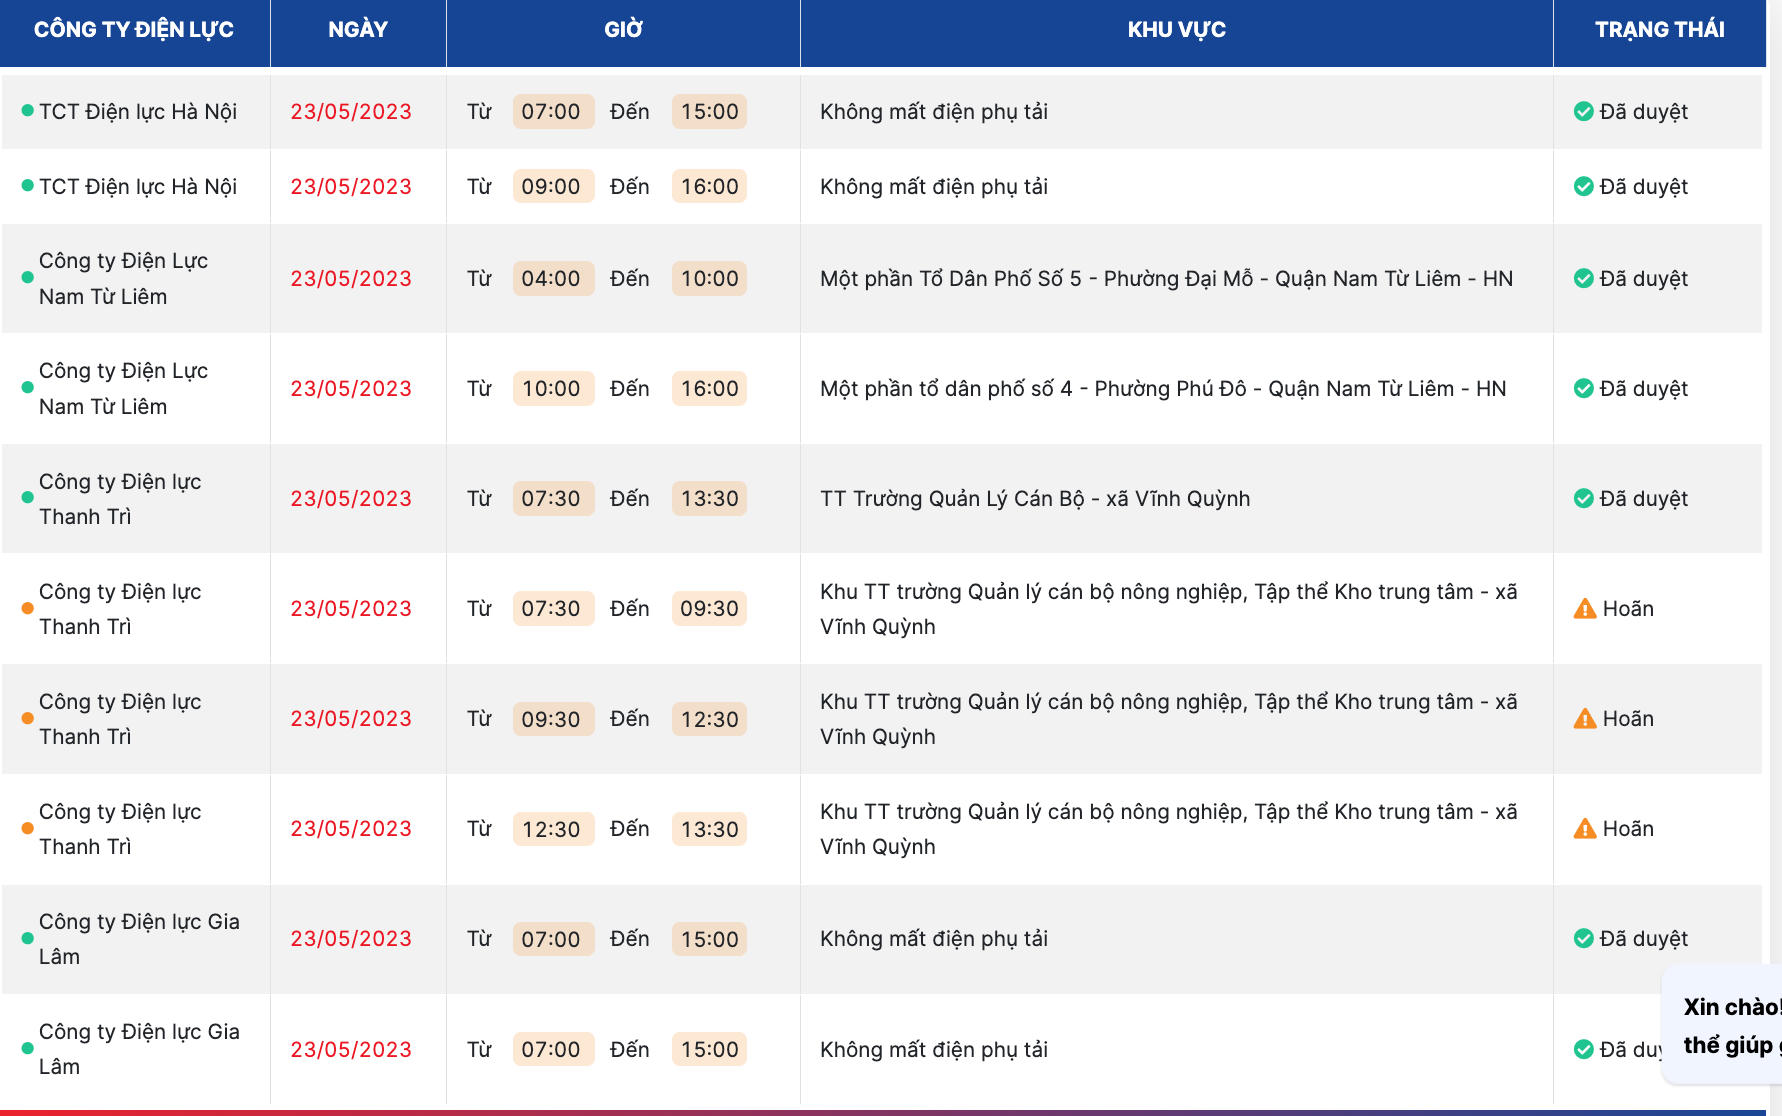Click the NGÀY column header
1782x1116 pixels.
click(357, 30)
